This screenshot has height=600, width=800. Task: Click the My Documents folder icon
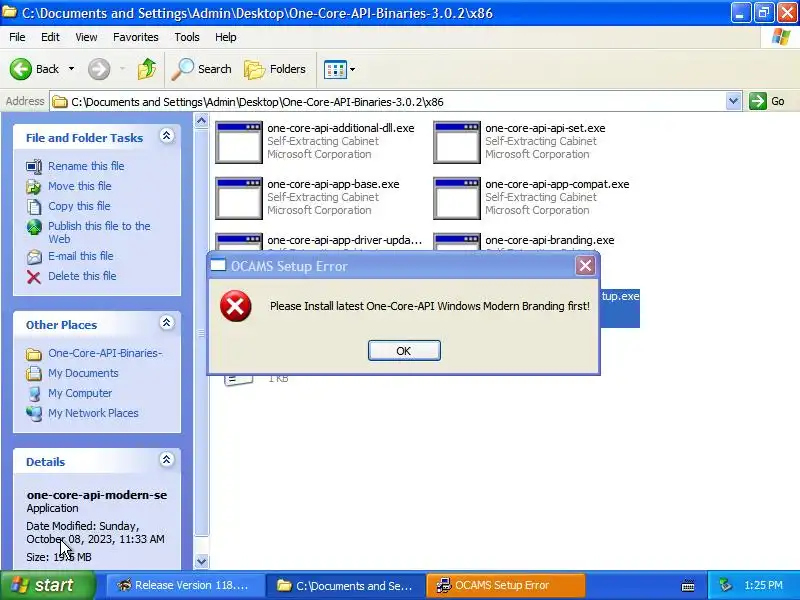coord(34,373)
